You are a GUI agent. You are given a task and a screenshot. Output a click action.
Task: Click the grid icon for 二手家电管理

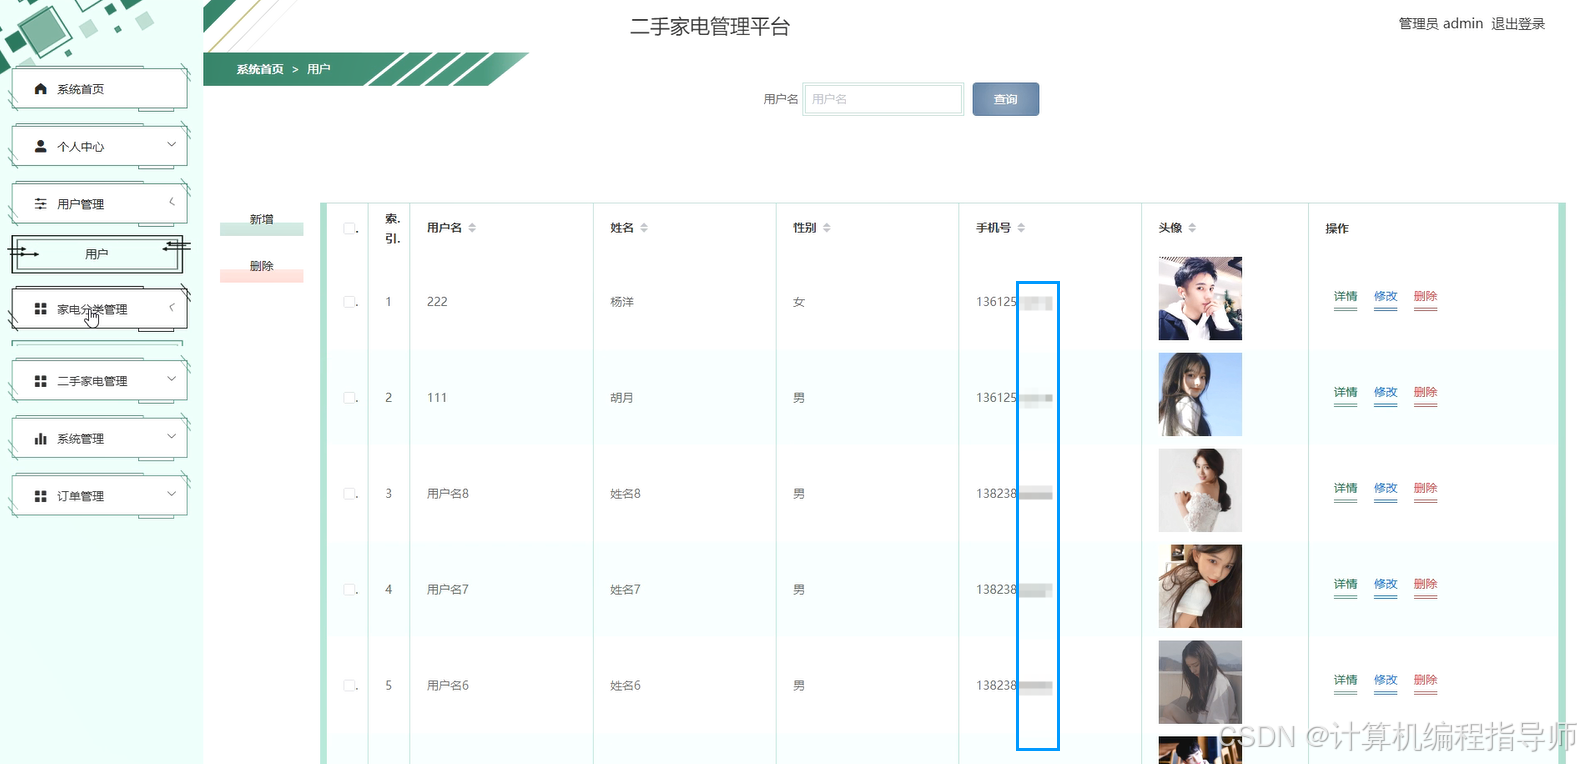(40, 381)
